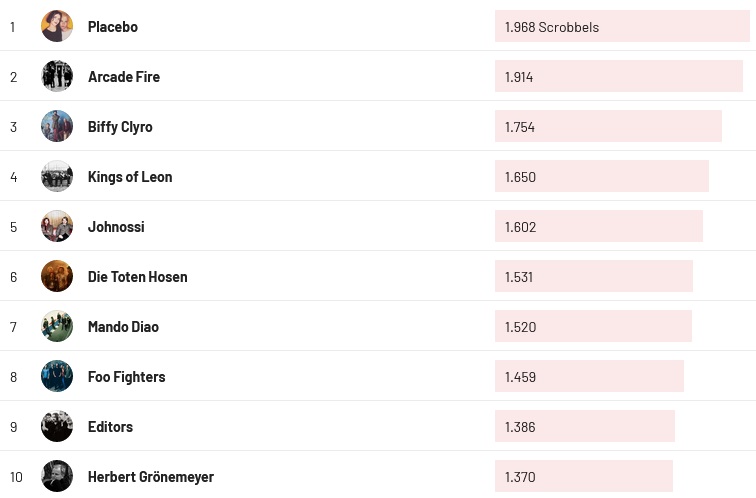This screenshot has height=498, width=756.
Task: Click the Mando Diao avatar image
Action: point(57,326)
